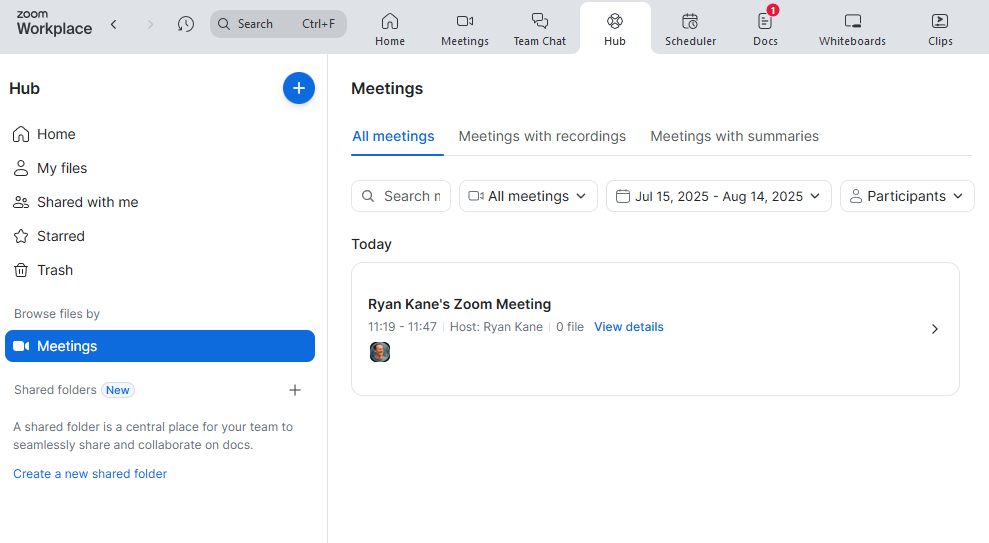Go forward with the right arrow

(x=150, y=25)
